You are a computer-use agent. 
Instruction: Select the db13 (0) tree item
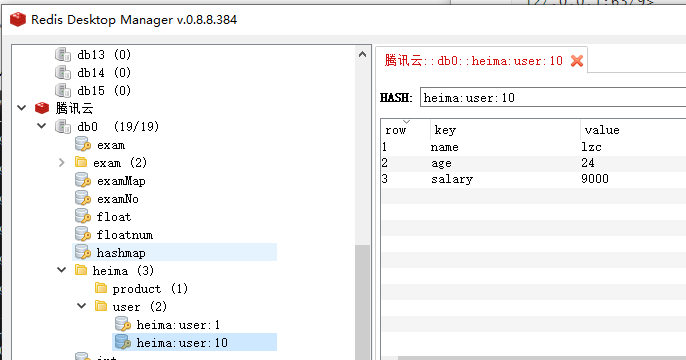coord(104,55)
